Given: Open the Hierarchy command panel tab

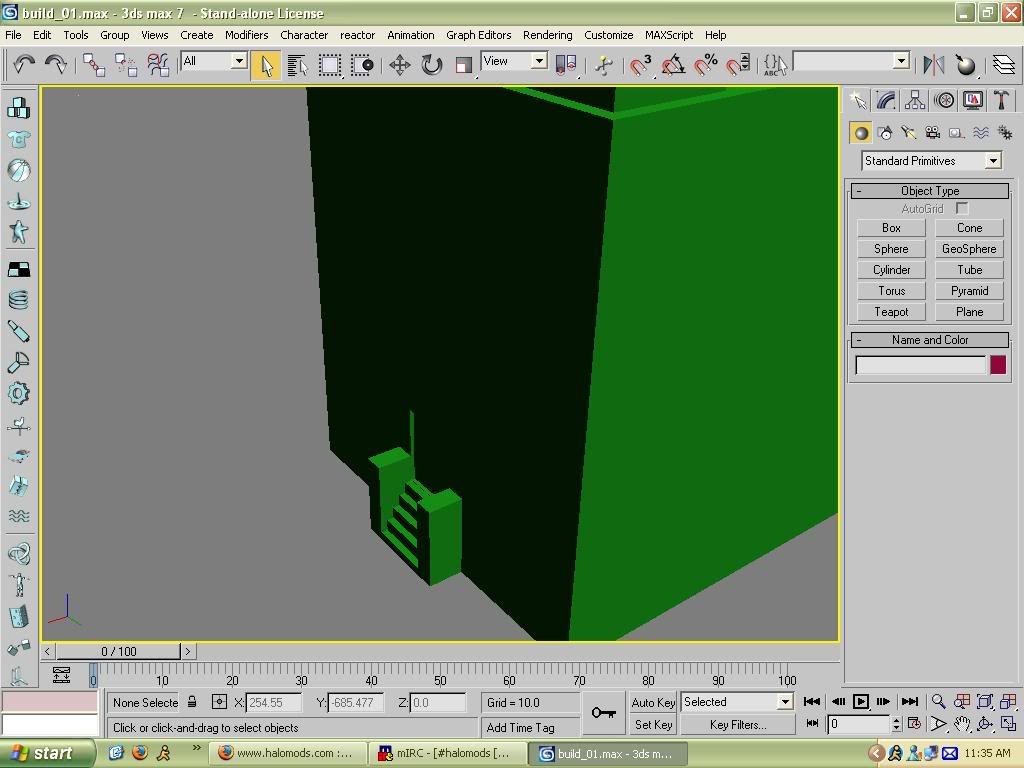Looking at the screenshot, I should pos(915,100).
